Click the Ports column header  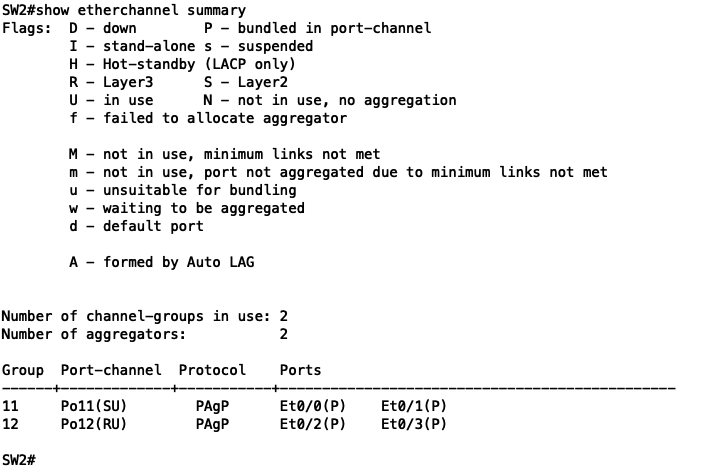click(x=300, y=370)
